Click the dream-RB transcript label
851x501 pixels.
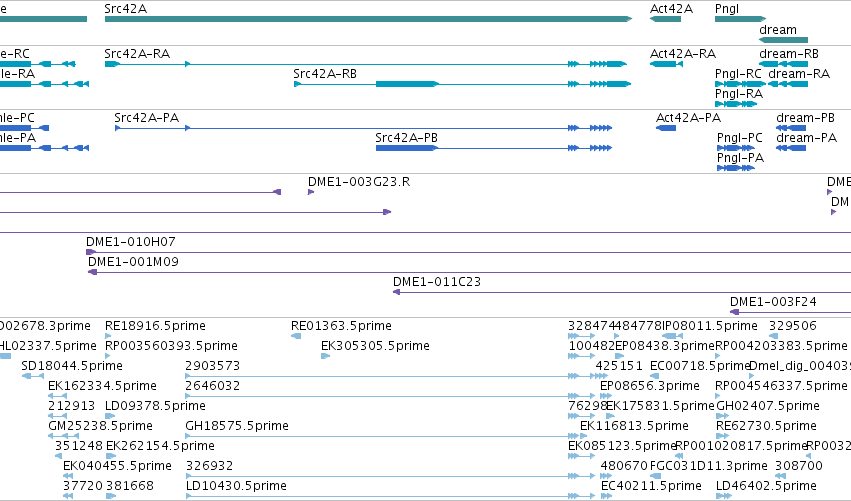pos(789,54)
